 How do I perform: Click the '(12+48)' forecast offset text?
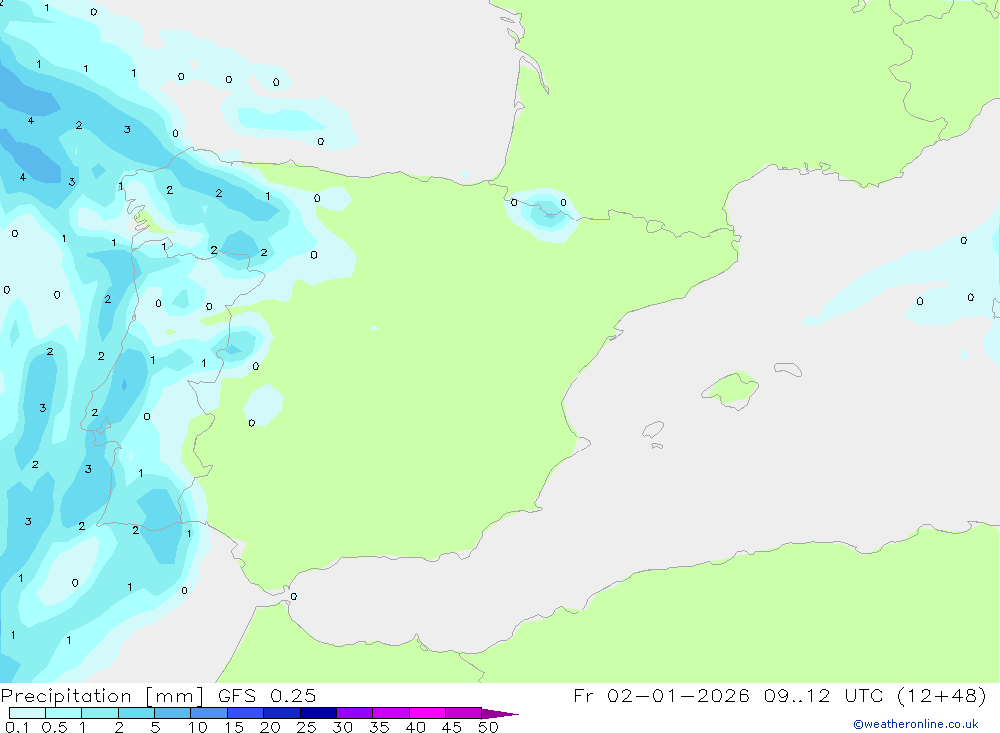coord(941,695)
